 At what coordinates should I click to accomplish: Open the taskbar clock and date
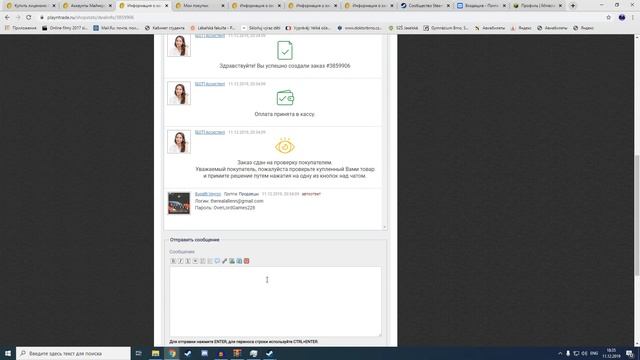[611, 353]
